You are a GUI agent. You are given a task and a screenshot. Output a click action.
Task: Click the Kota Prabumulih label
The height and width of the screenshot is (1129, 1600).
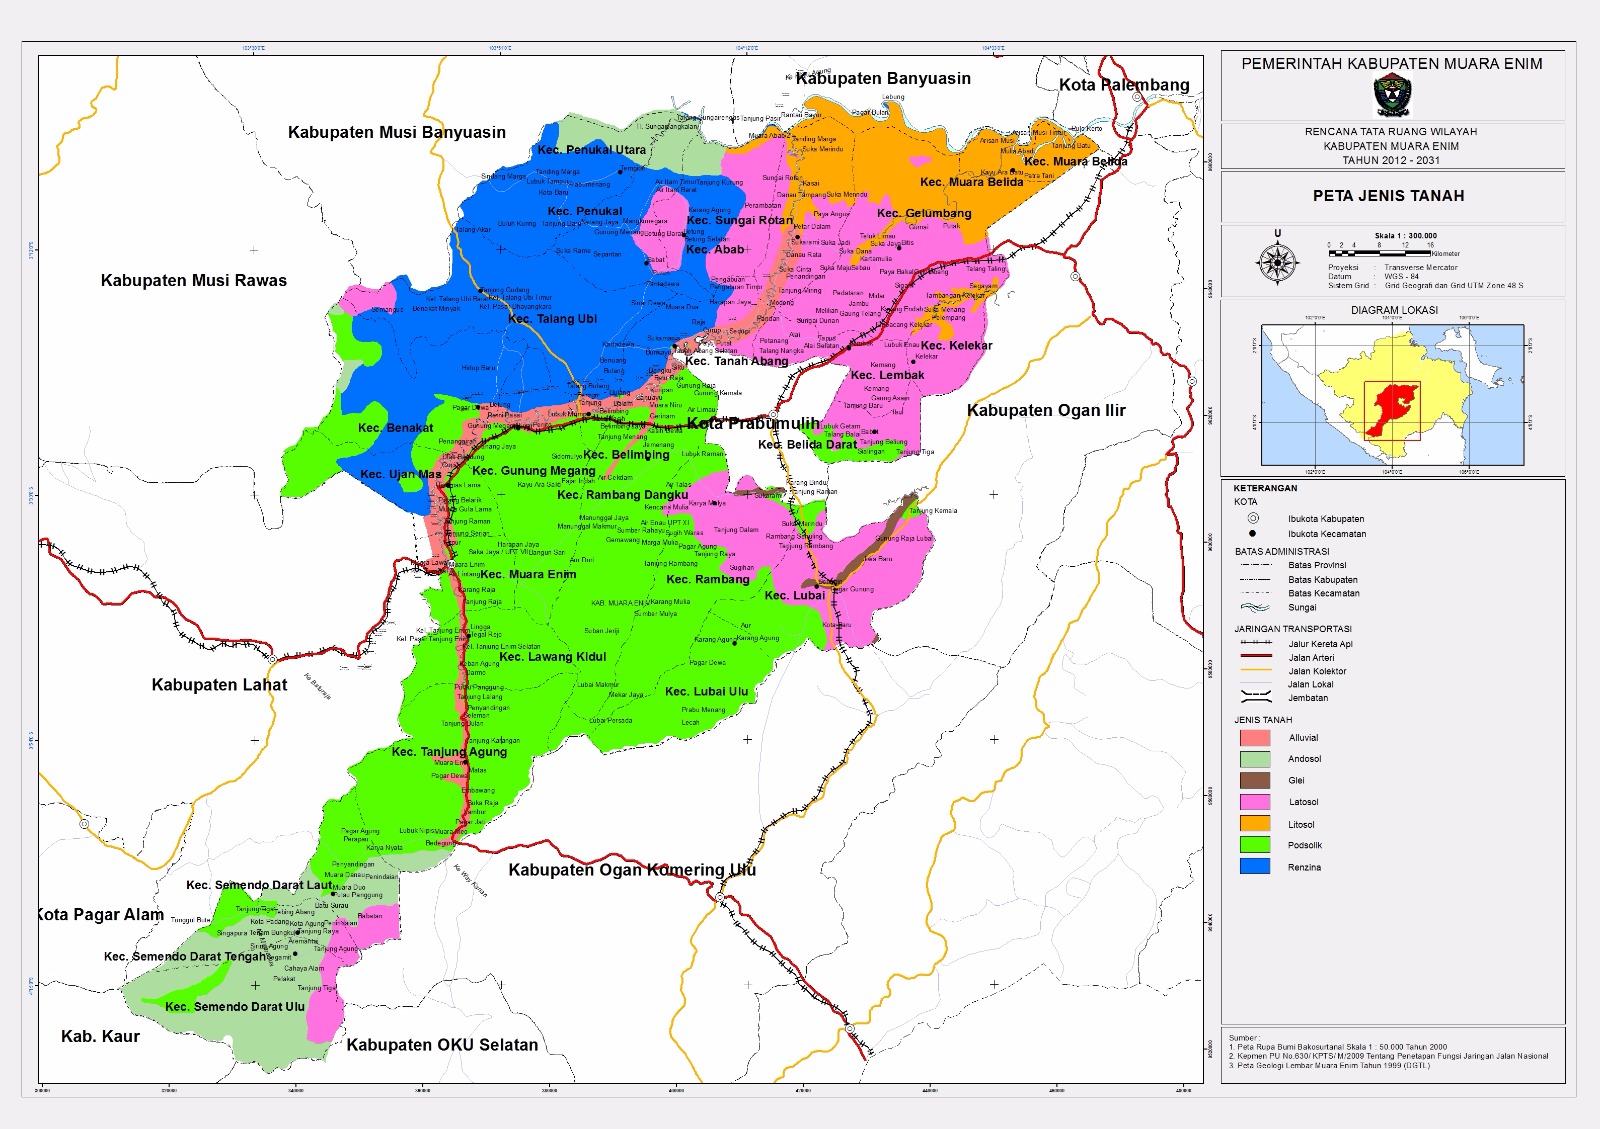pos(752,423)
